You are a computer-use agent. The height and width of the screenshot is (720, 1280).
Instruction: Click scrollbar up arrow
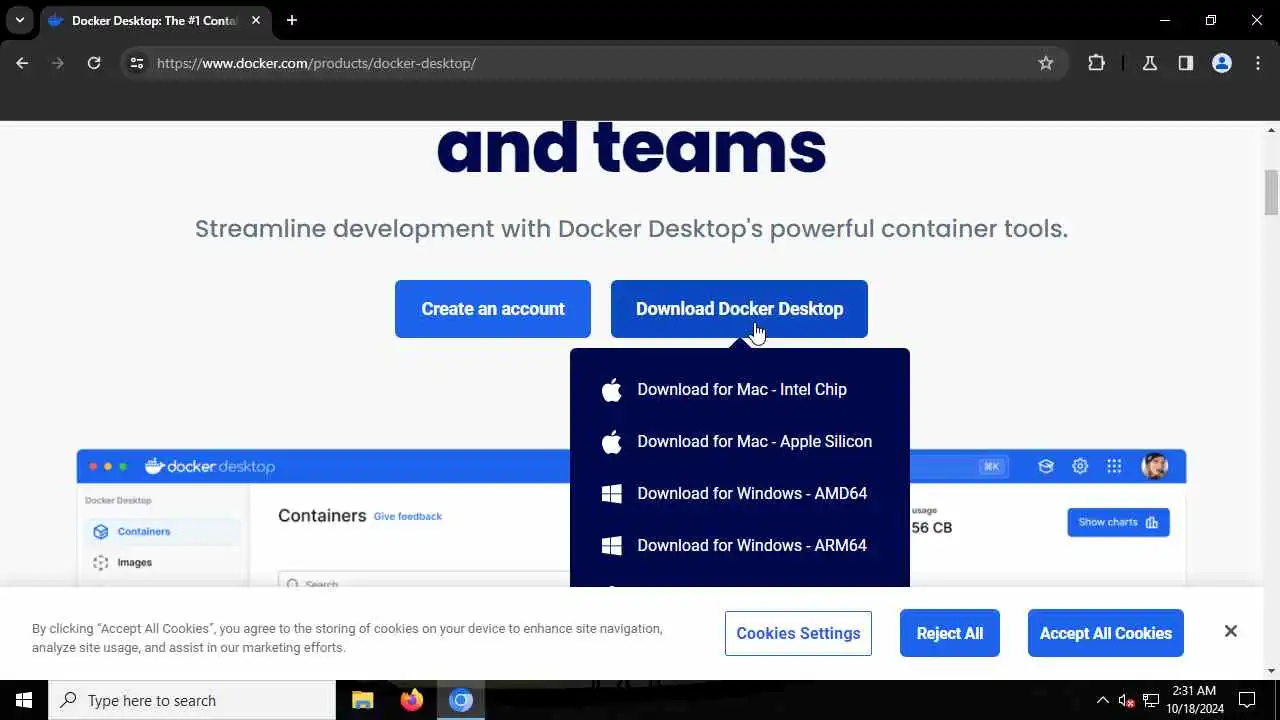point(1272,130)
